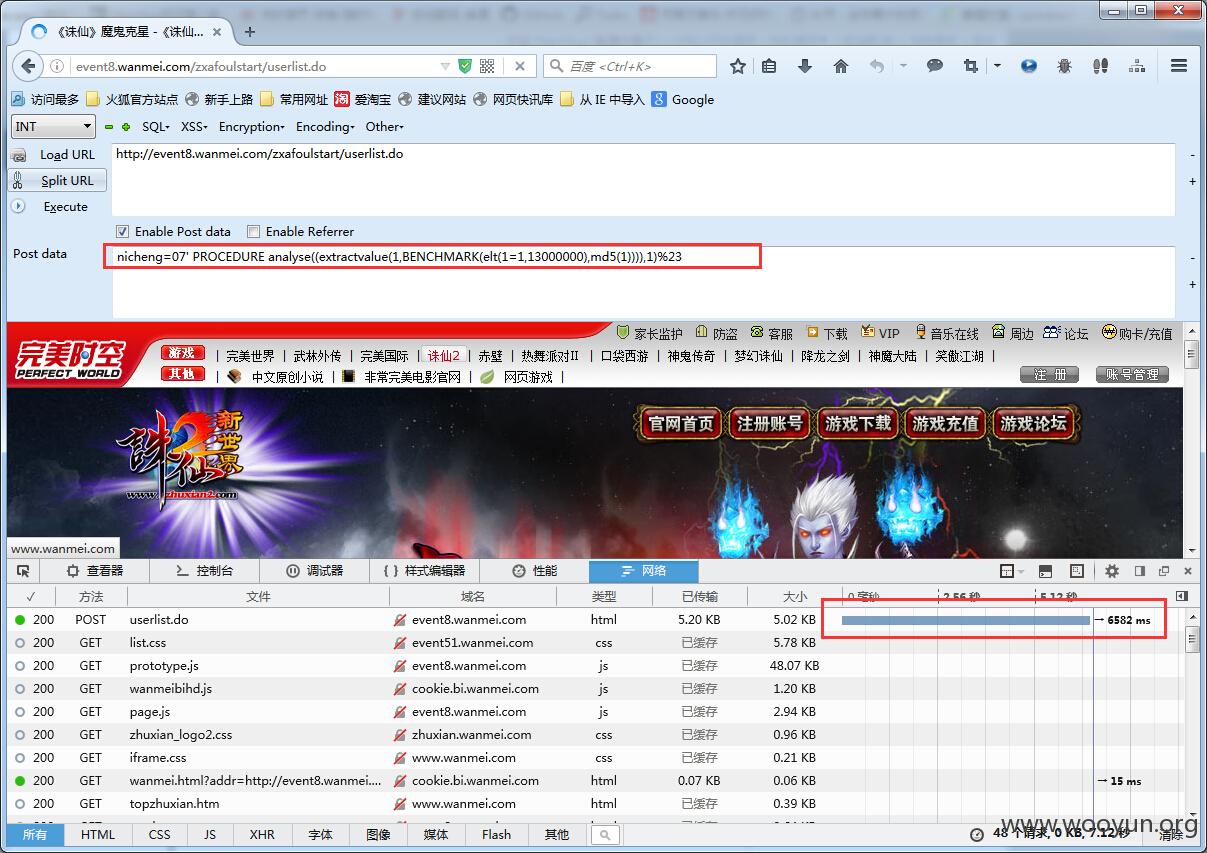Open the devtools settings gear icon
Viewport: 1207px width, 853px height.
click(1112, 571)
